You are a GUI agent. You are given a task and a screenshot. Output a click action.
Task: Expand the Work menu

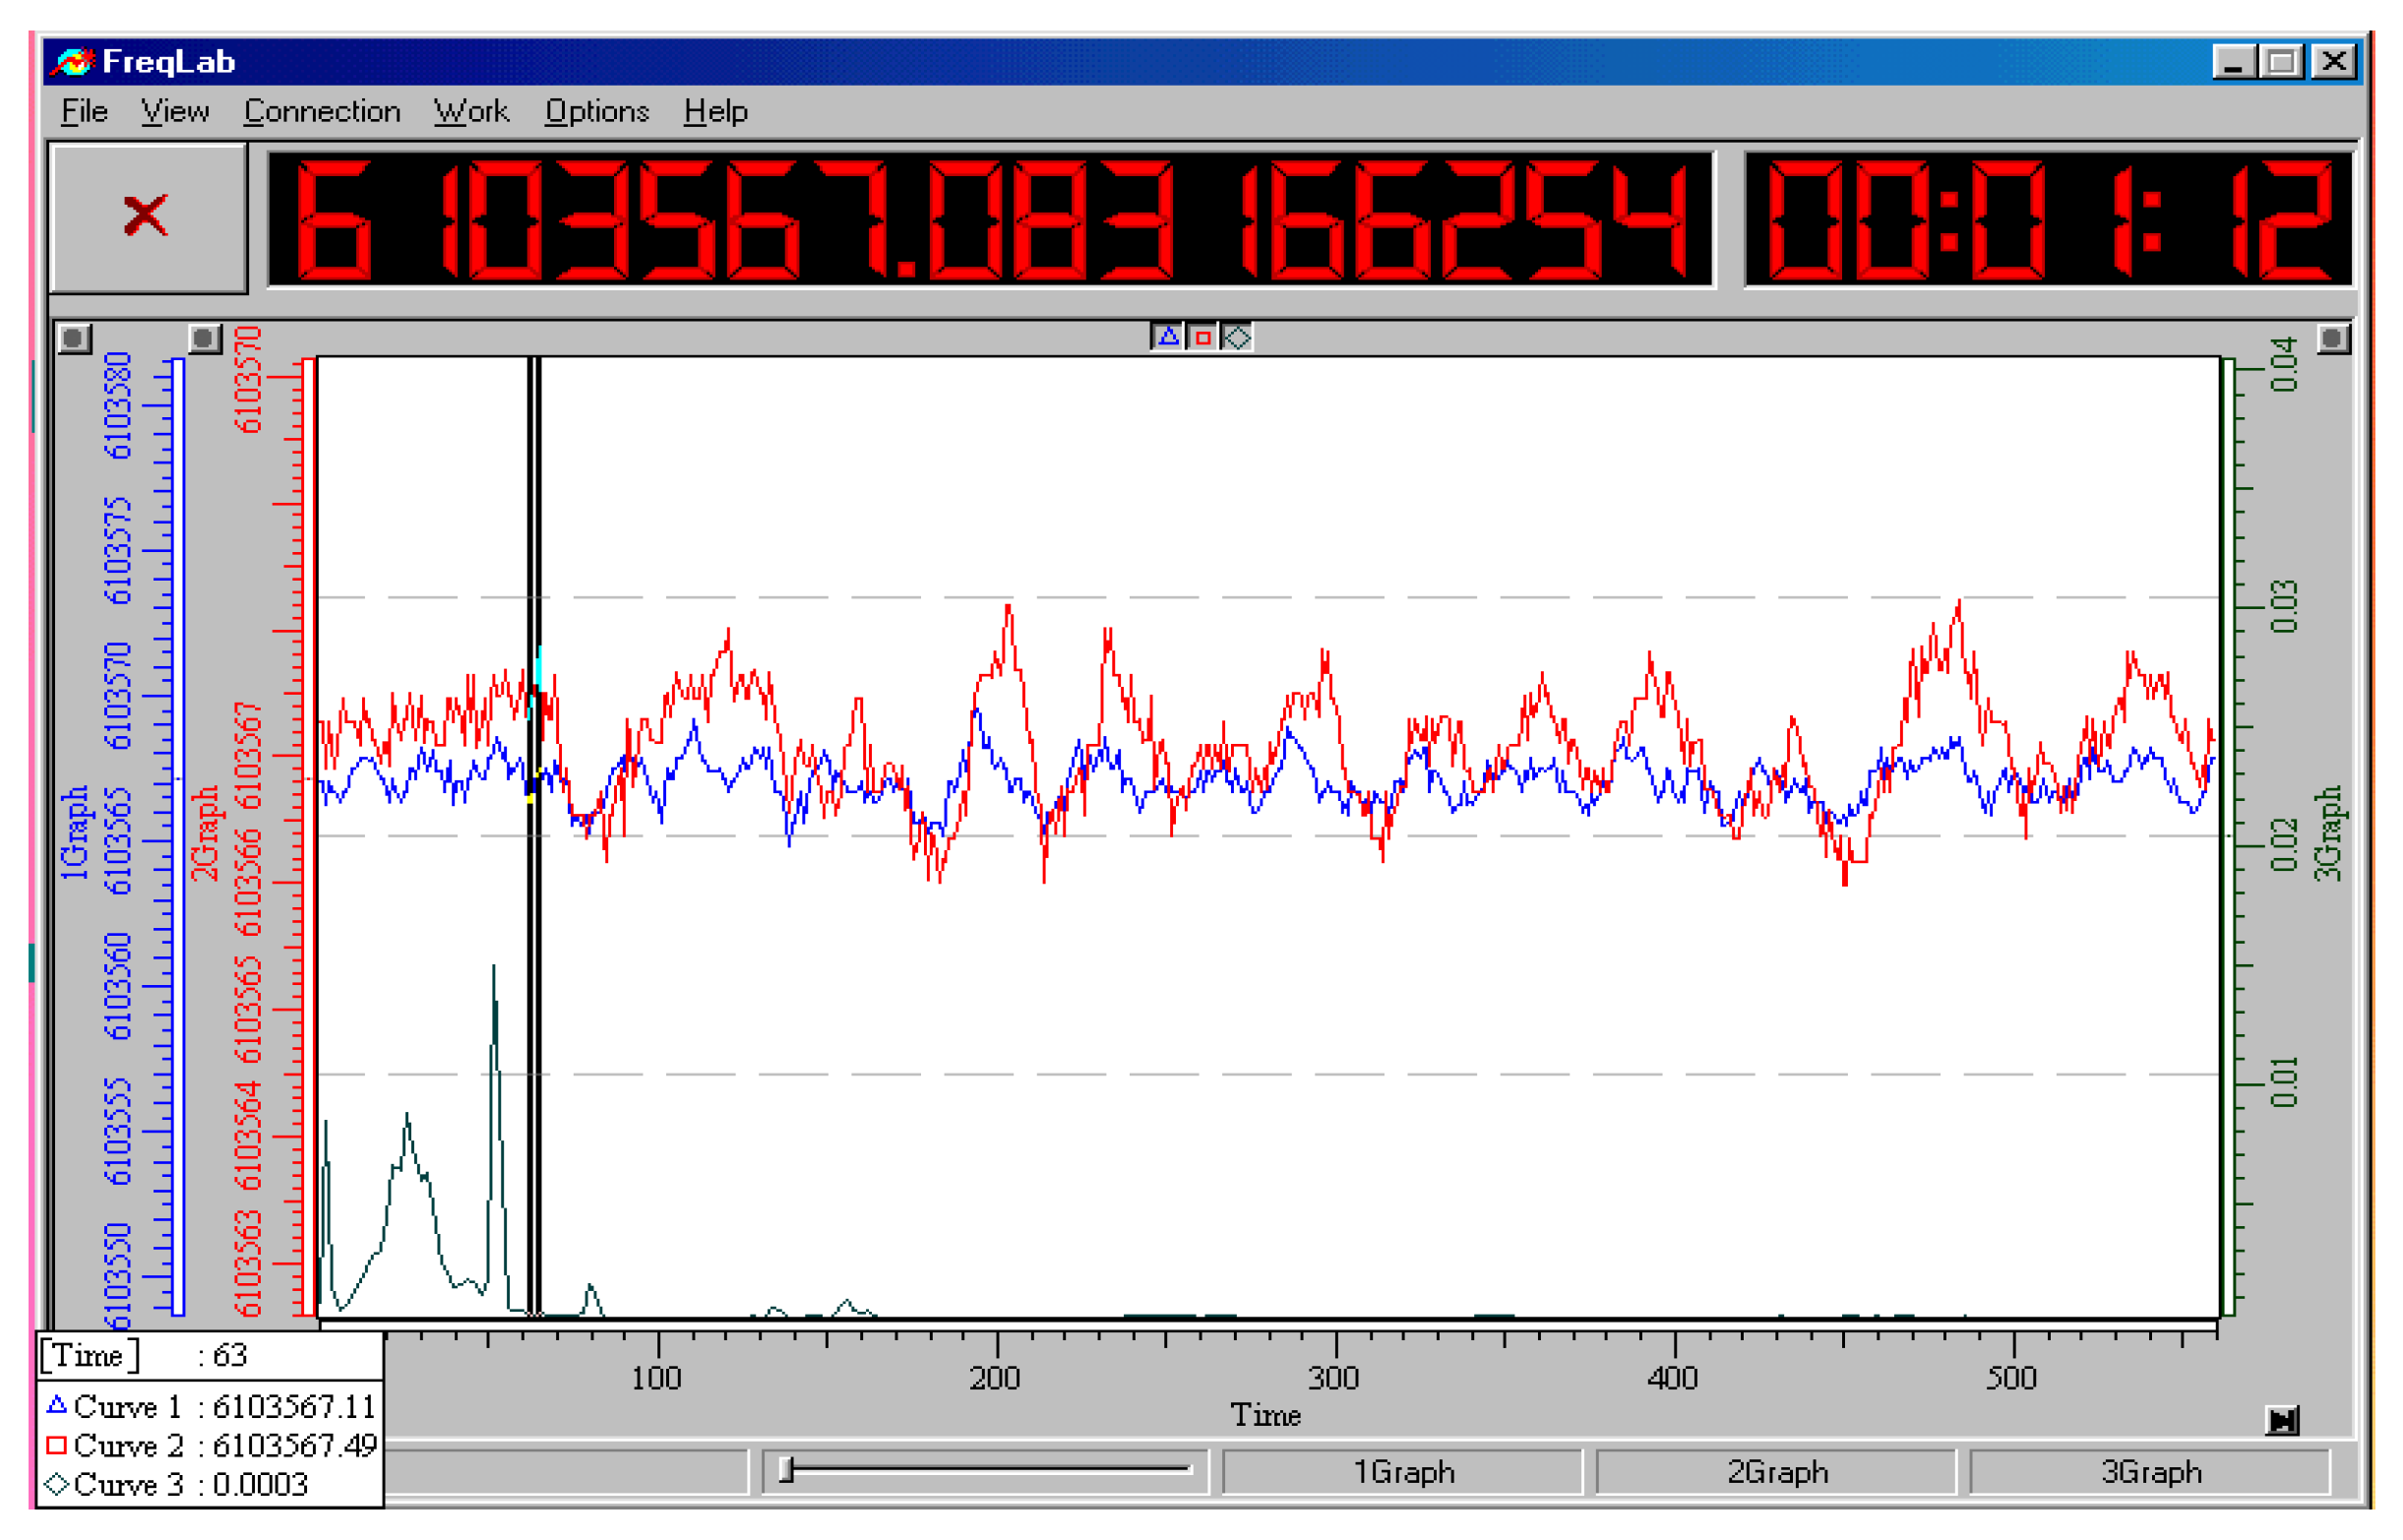point(471,111)
